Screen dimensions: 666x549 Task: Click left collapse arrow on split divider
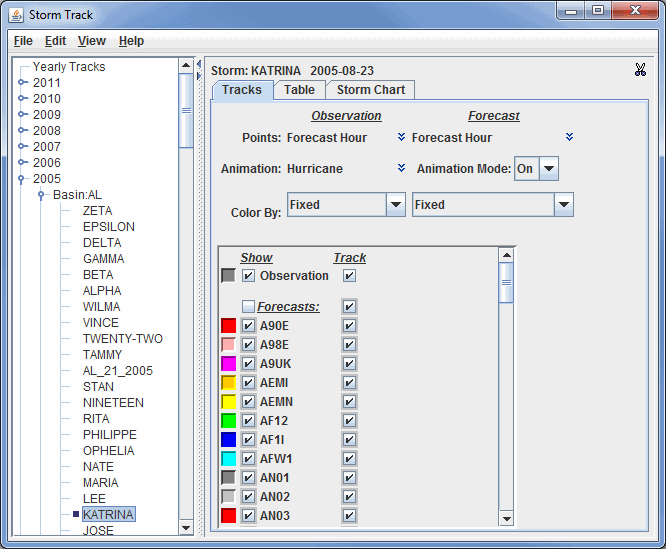[x=198, y=65]
